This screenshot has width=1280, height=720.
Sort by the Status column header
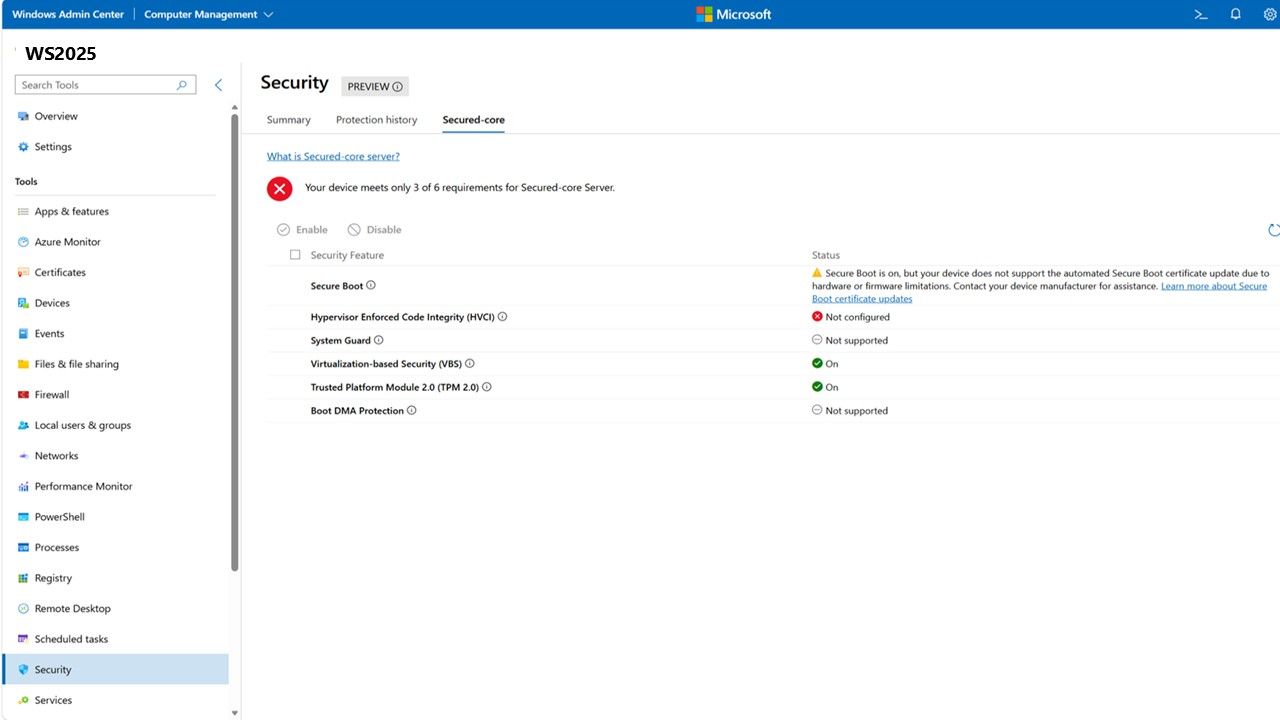826,255
